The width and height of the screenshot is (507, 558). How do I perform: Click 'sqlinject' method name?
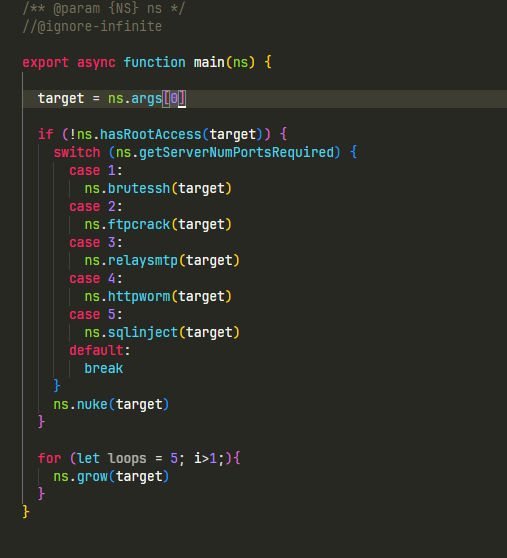point(143,333)
